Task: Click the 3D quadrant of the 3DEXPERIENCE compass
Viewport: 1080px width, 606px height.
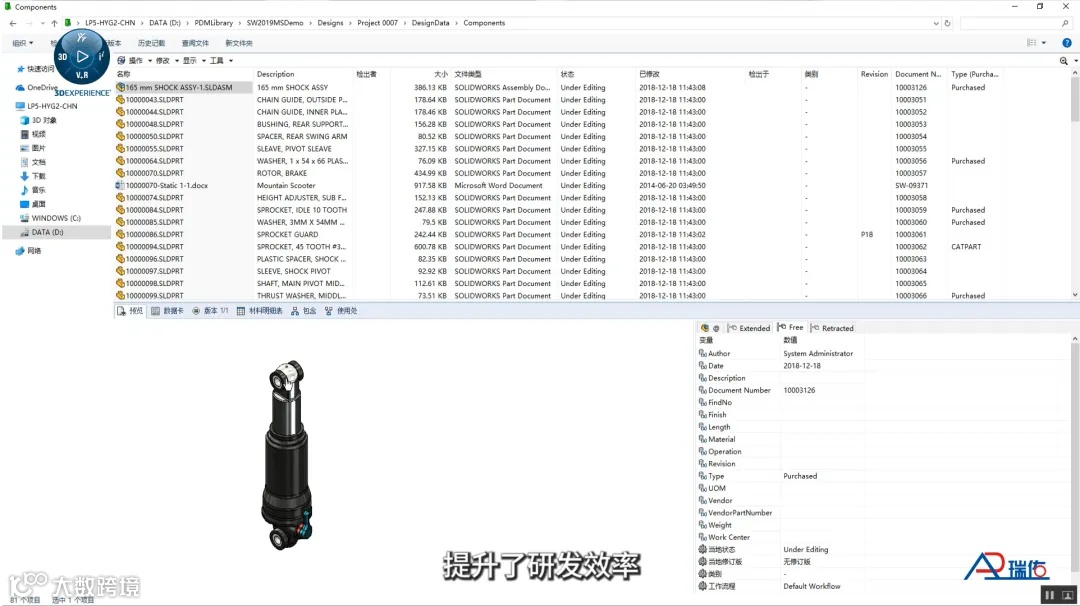Action: [x=63, y=57]
